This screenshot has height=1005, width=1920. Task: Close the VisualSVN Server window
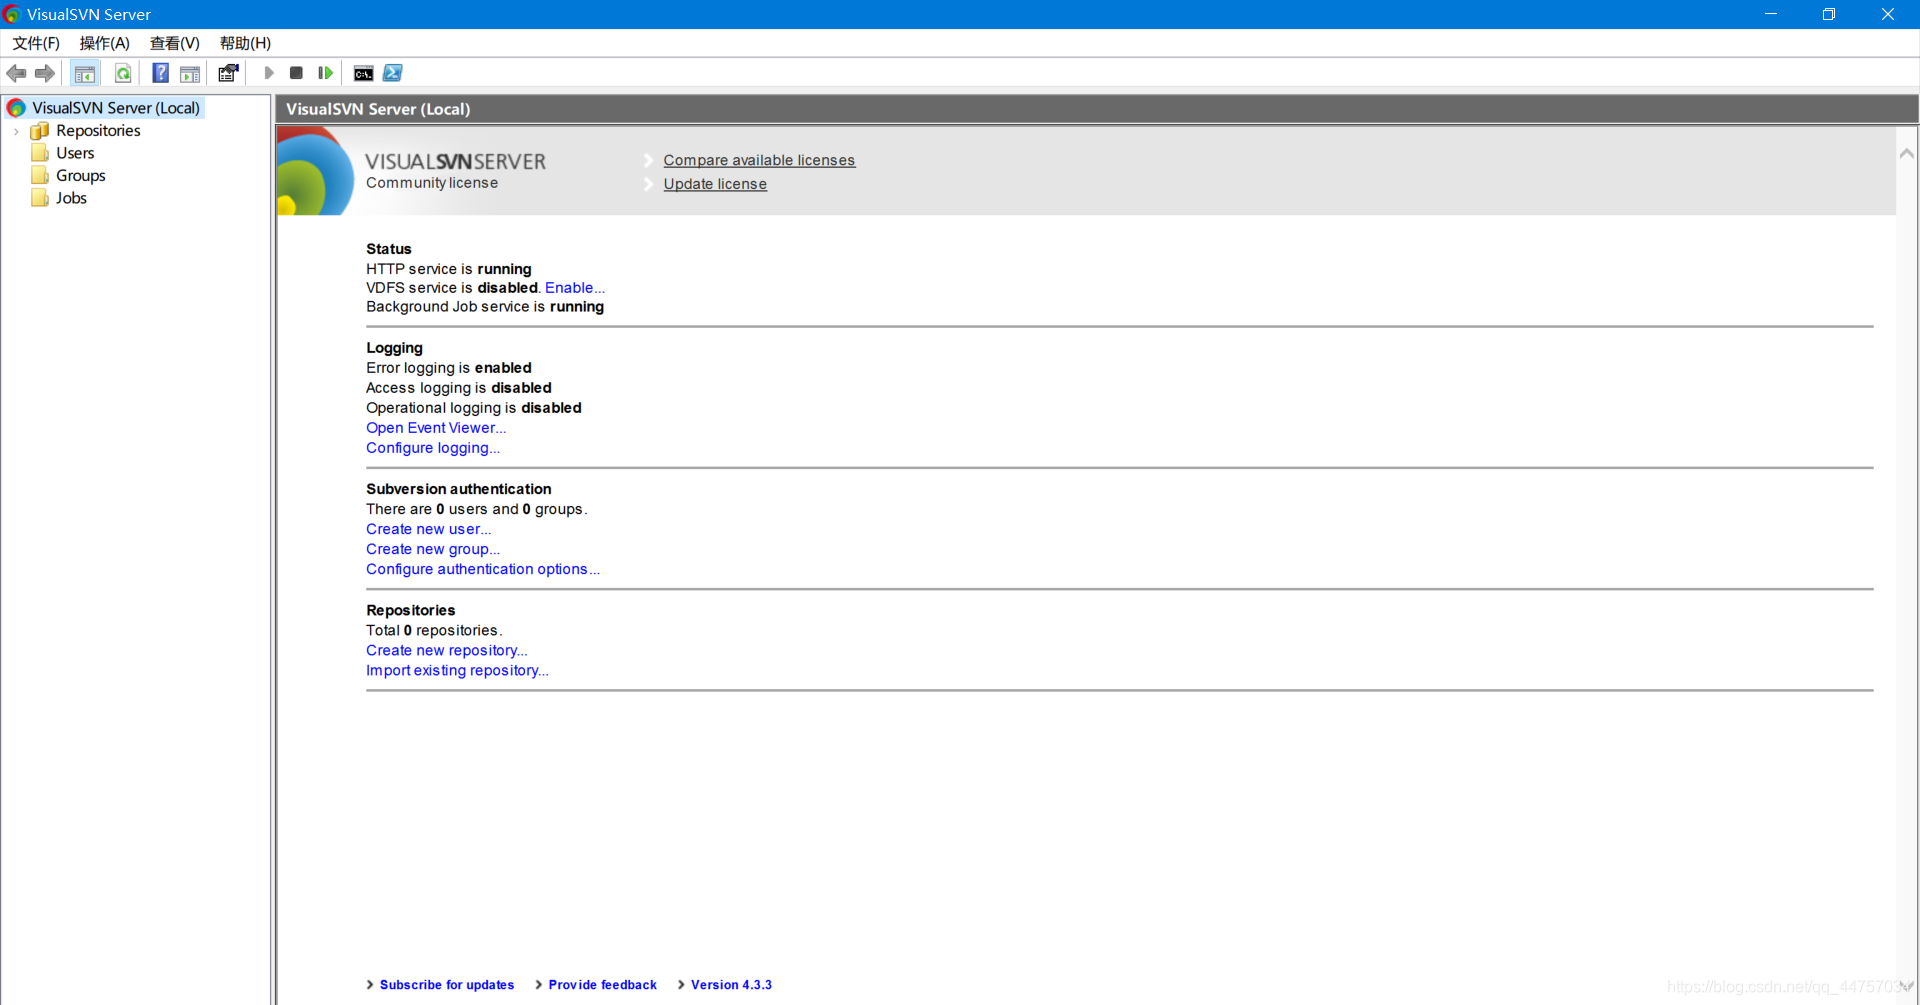pyautogui.click(x=1888, y=14)
